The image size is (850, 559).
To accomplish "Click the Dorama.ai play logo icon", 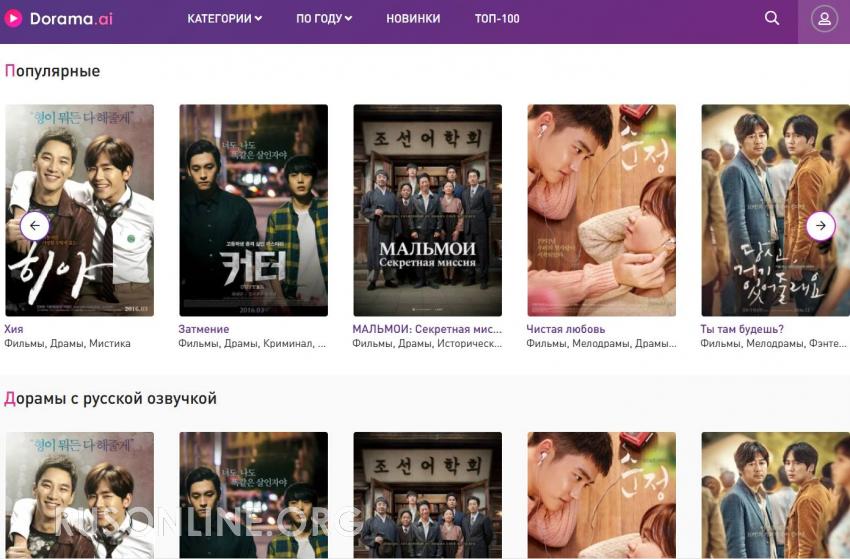I will click(x=13, y=18).
